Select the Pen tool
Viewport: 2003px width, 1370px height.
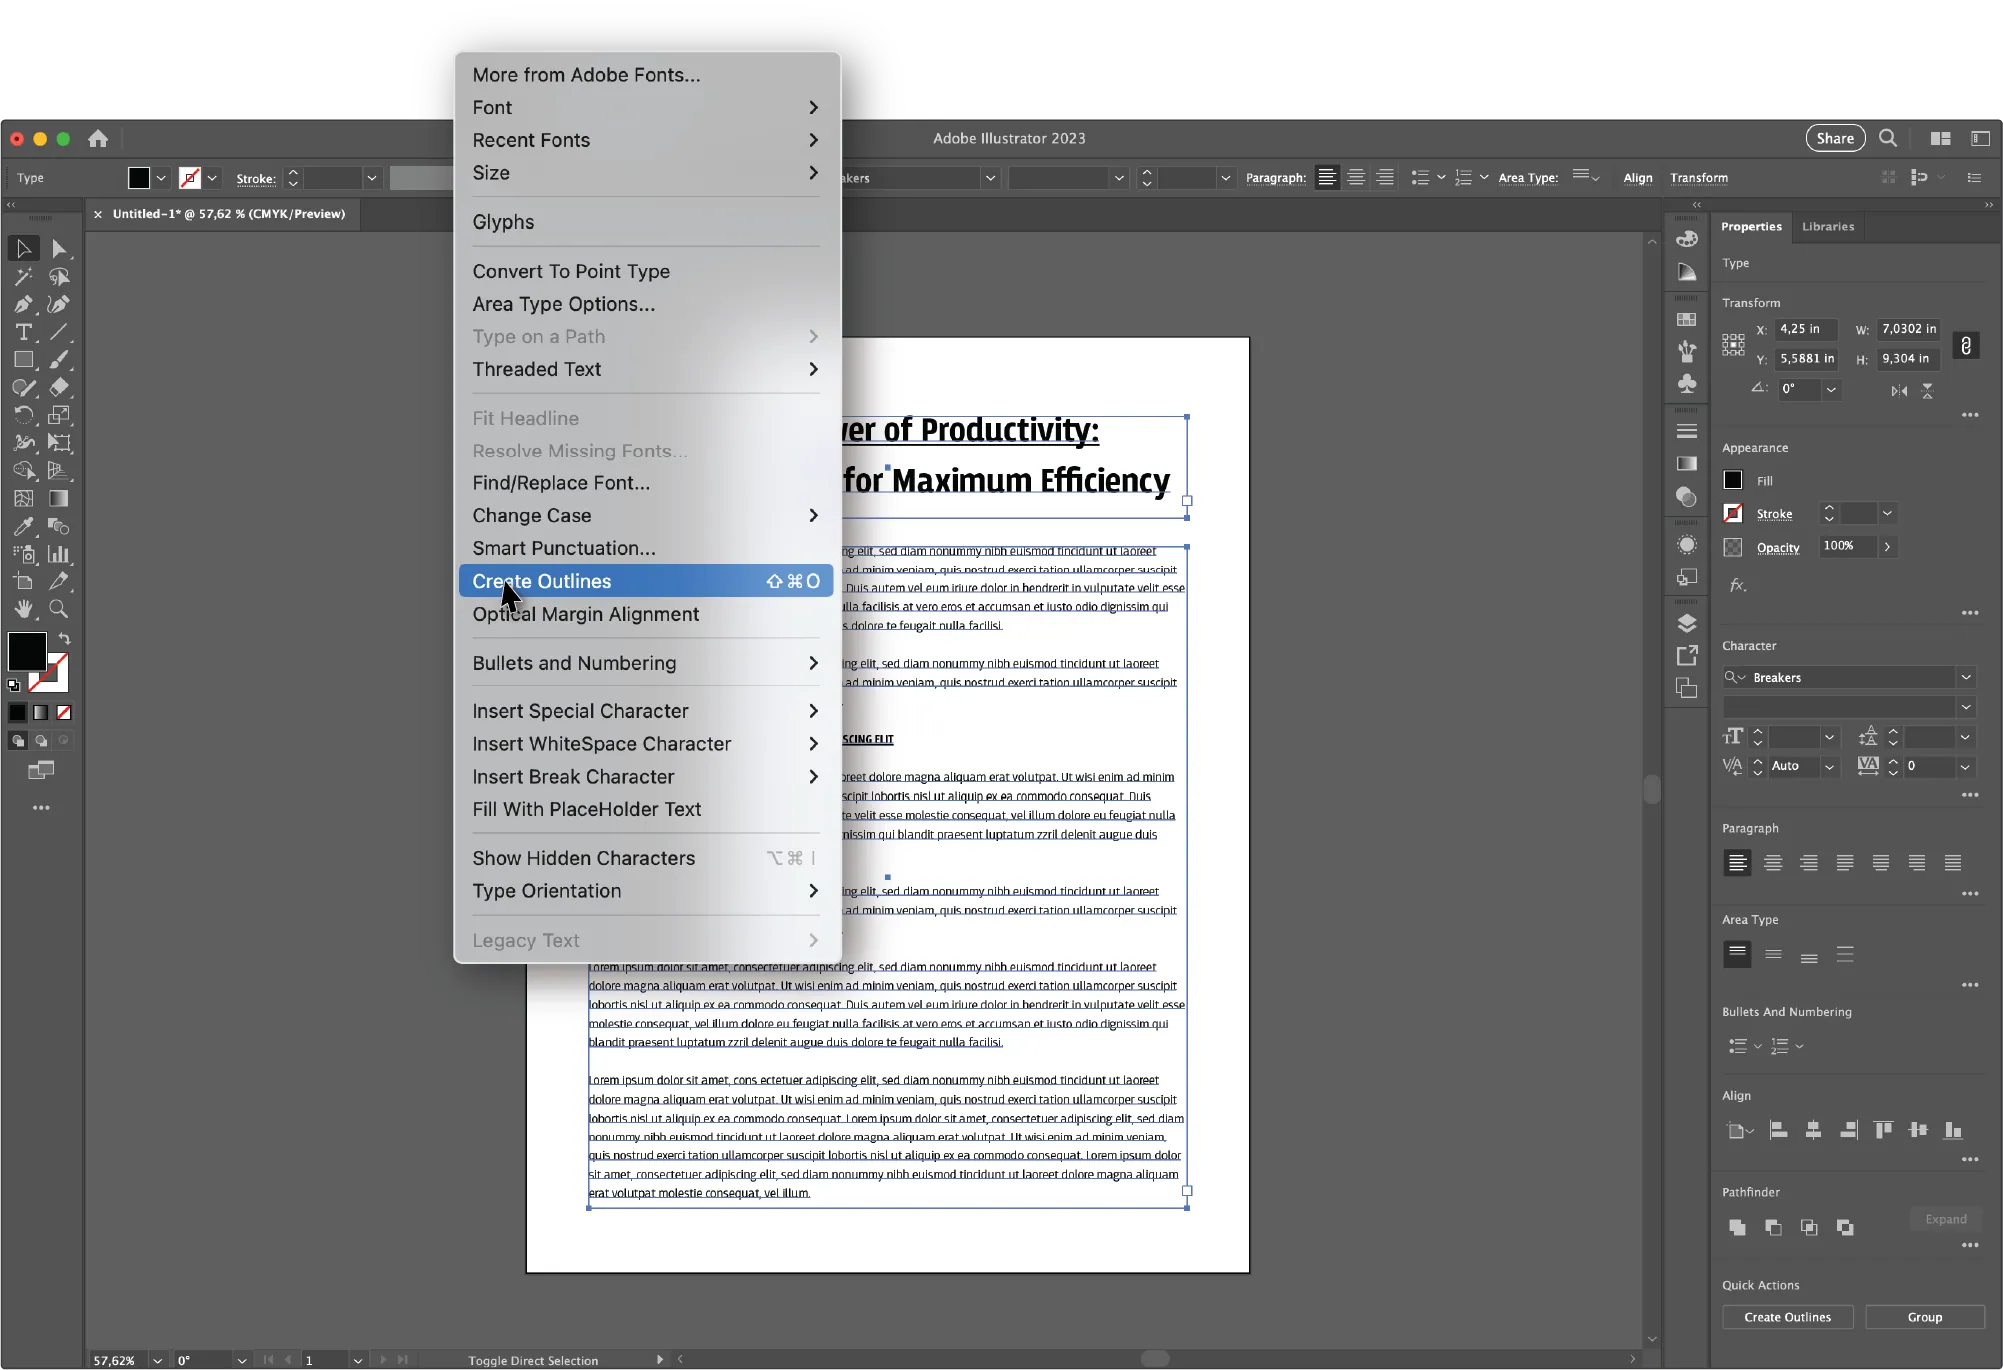pyautogui.click(x=23, y=304)
